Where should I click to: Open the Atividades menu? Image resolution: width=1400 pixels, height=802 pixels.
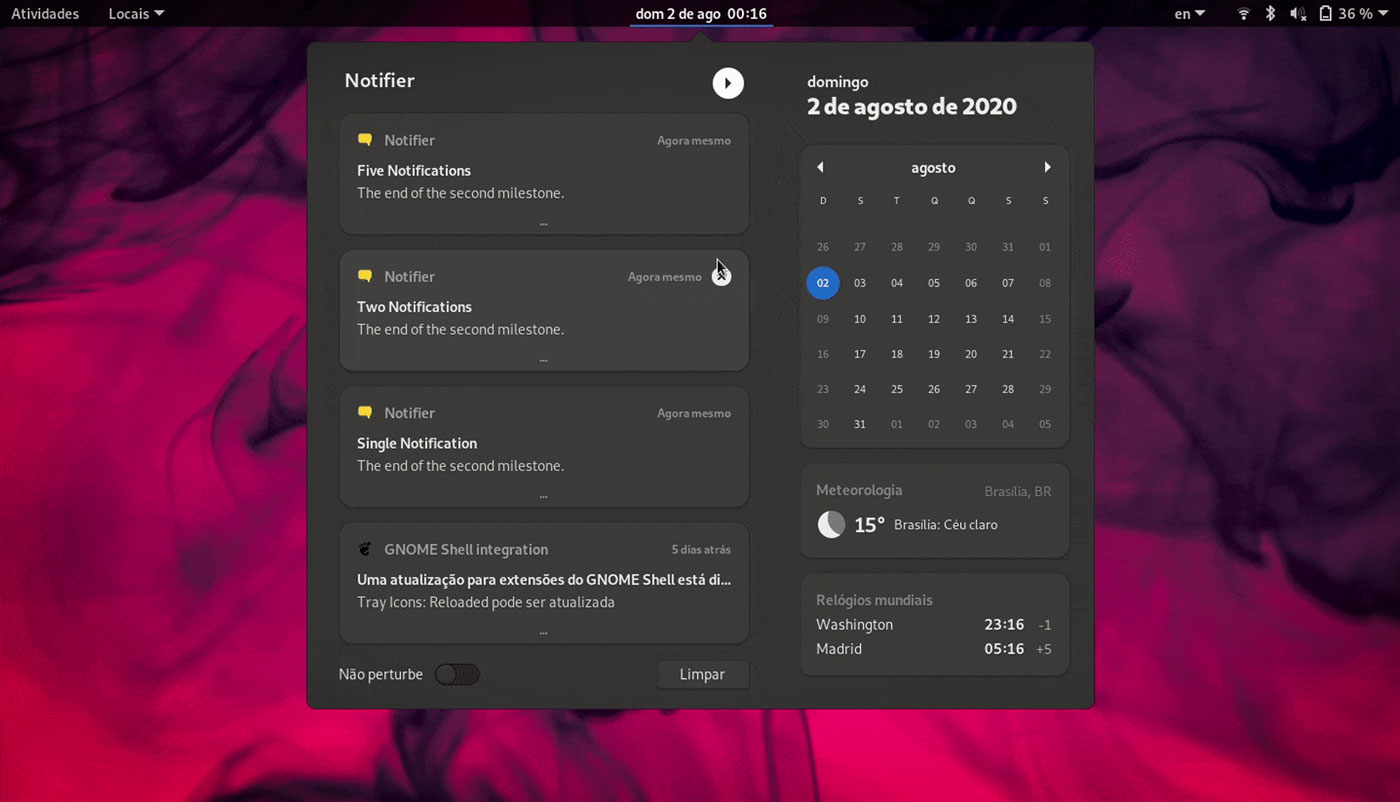click(x=44, y=13)
